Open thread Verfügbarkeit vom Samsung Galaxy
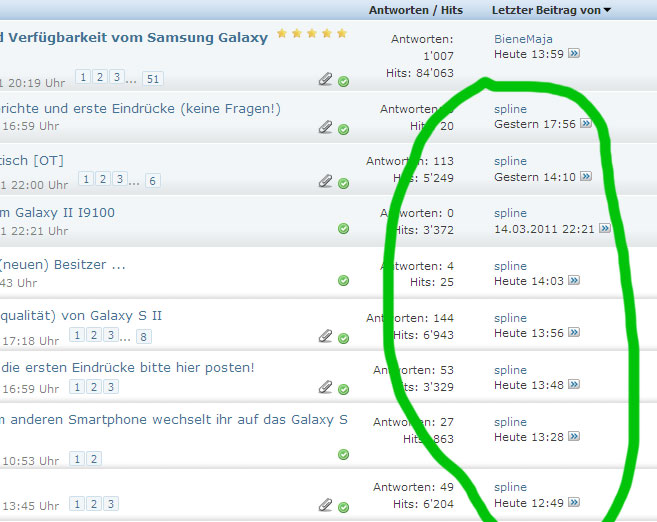 134,38
